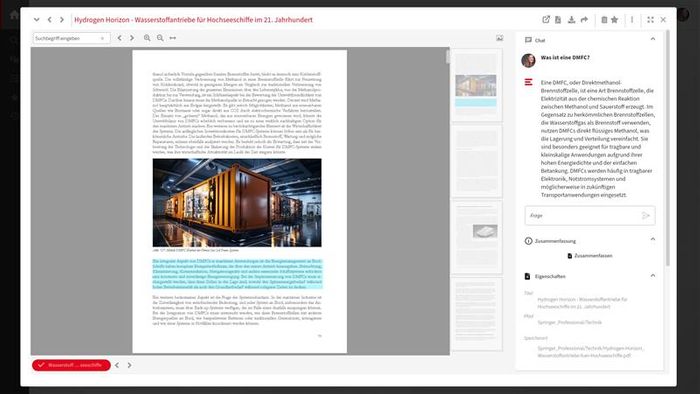Toggle fullscreen view of the viewer
700x394 pixels.
coord(650,20)
